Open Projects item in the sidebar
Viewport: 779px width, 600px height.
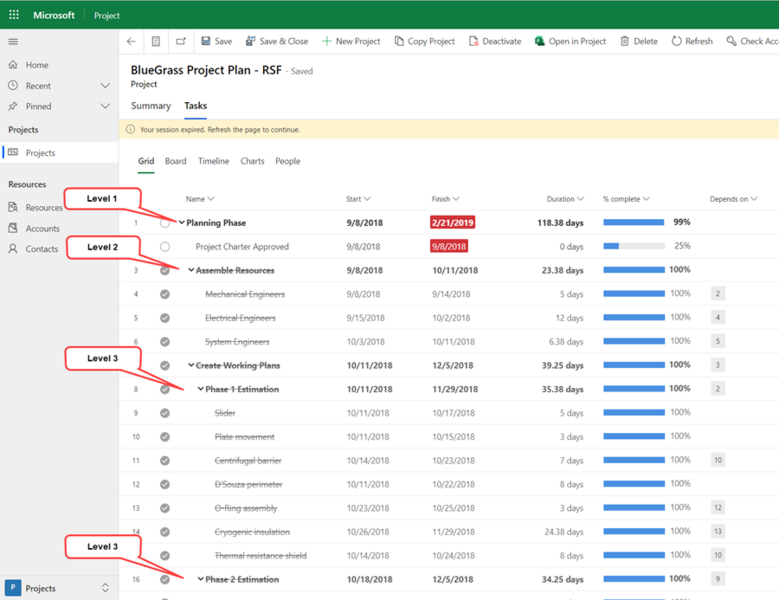[x=59, y=152]
